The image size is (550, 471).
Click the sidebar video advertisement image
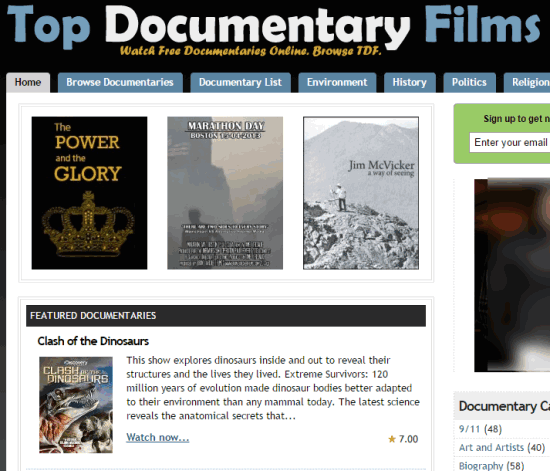pos(512,275)
